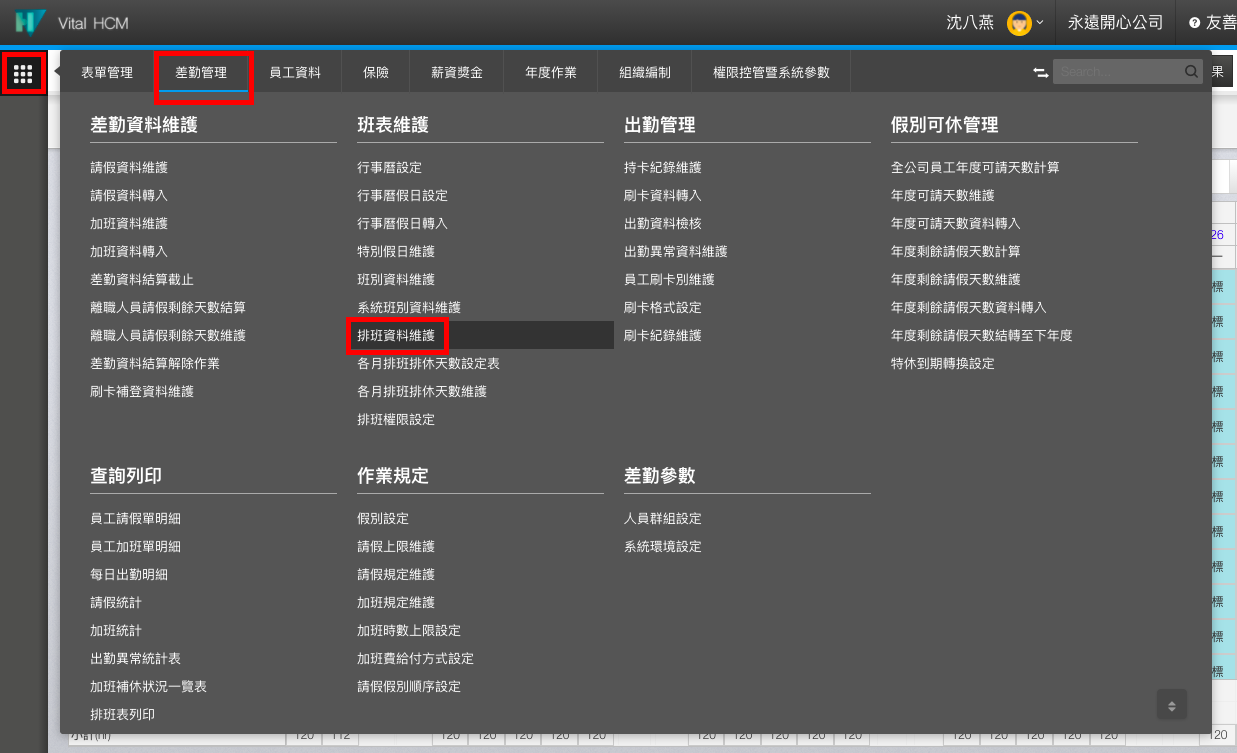
Task: Expand the user account dropdown arrow
Action: click(1040, 22)
